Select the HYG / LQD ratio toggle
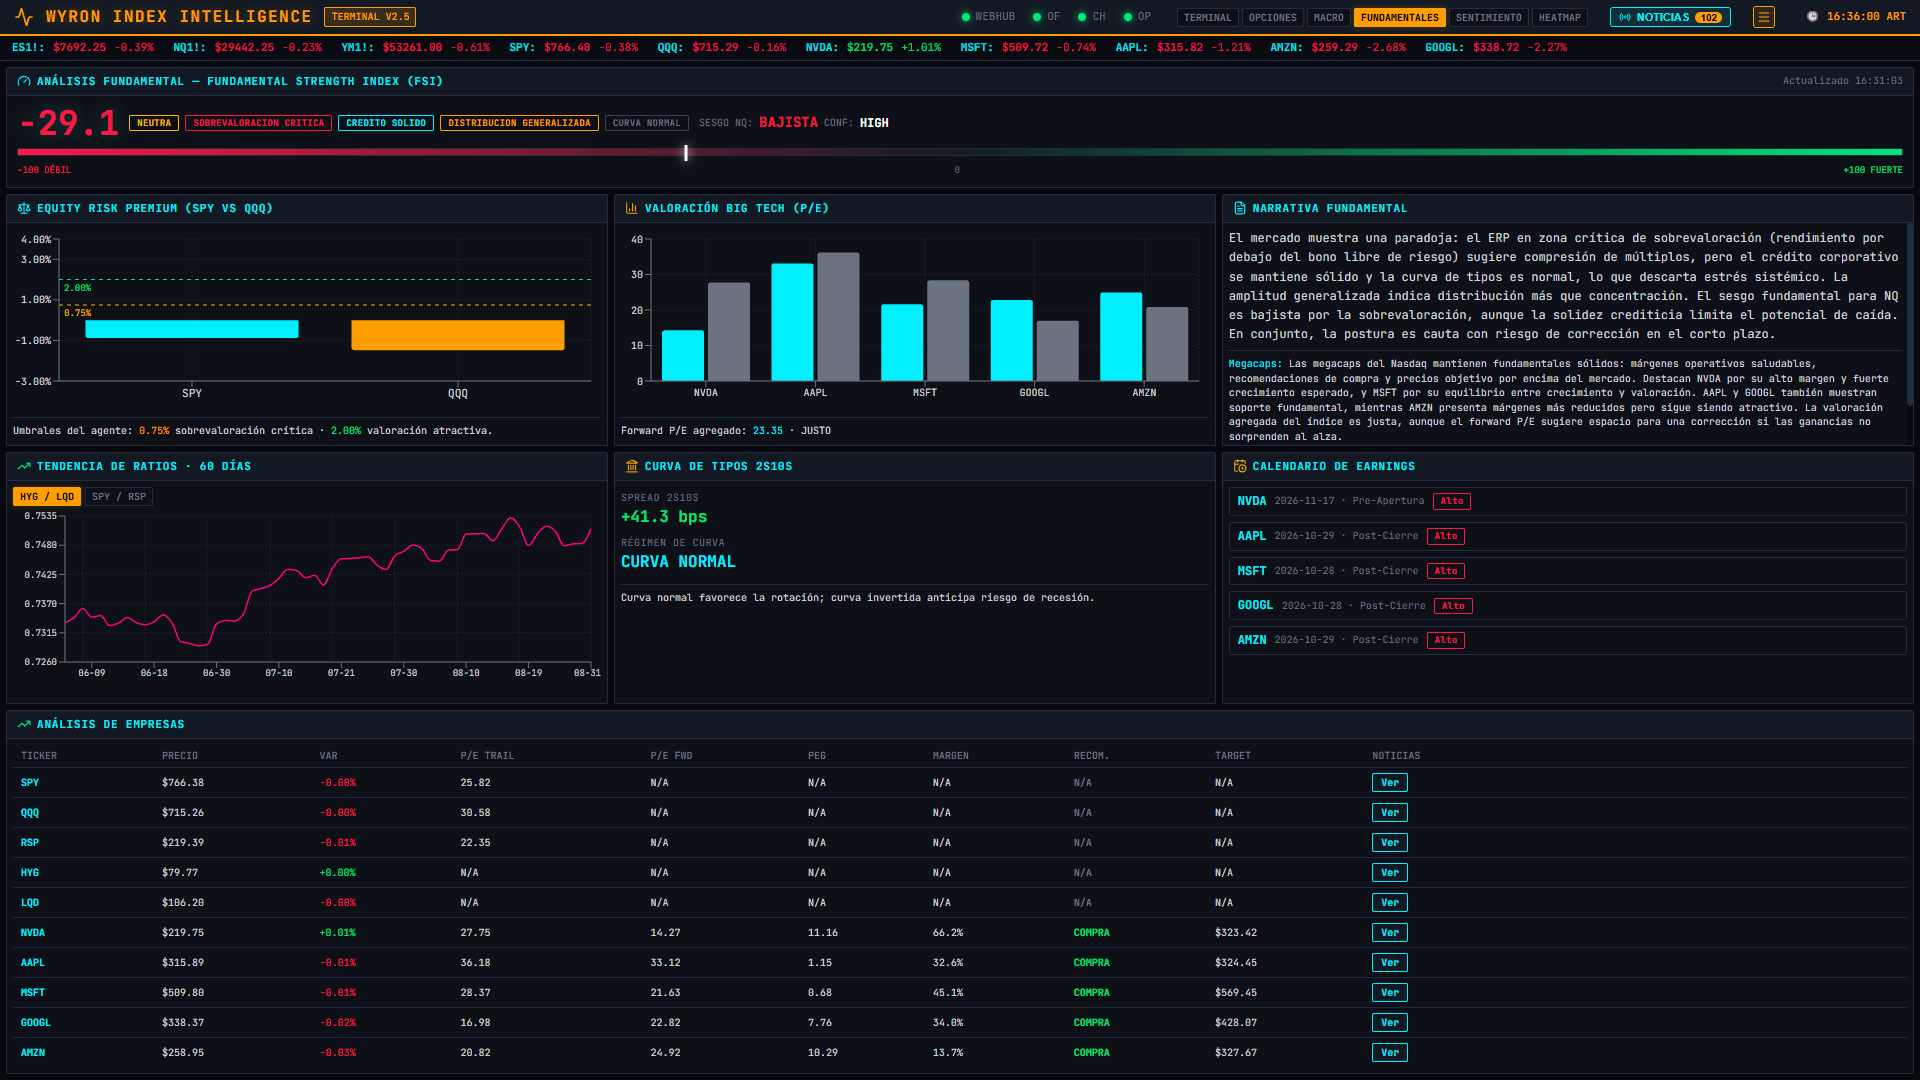Screen dimensions: 1920x1080 (x=47, y=497)
